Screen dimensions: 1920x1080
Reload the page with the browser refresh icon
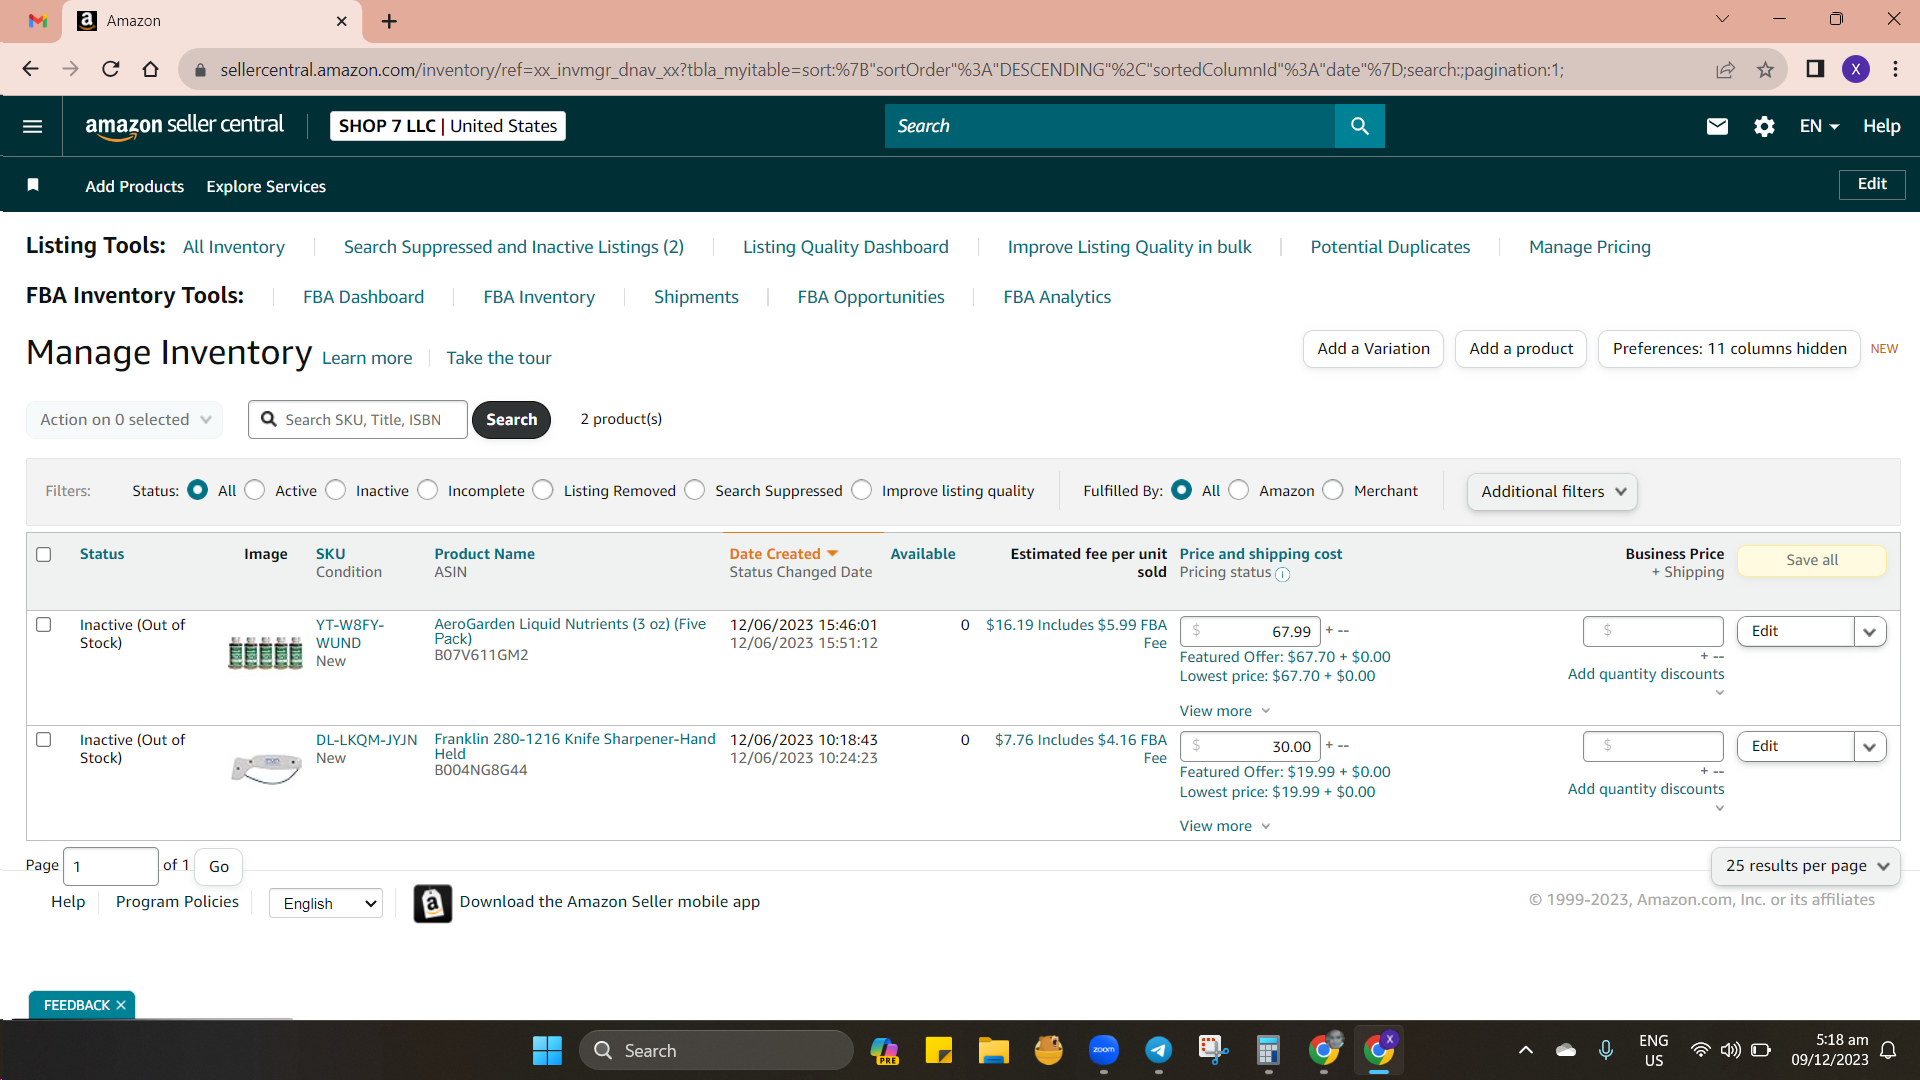111,69
